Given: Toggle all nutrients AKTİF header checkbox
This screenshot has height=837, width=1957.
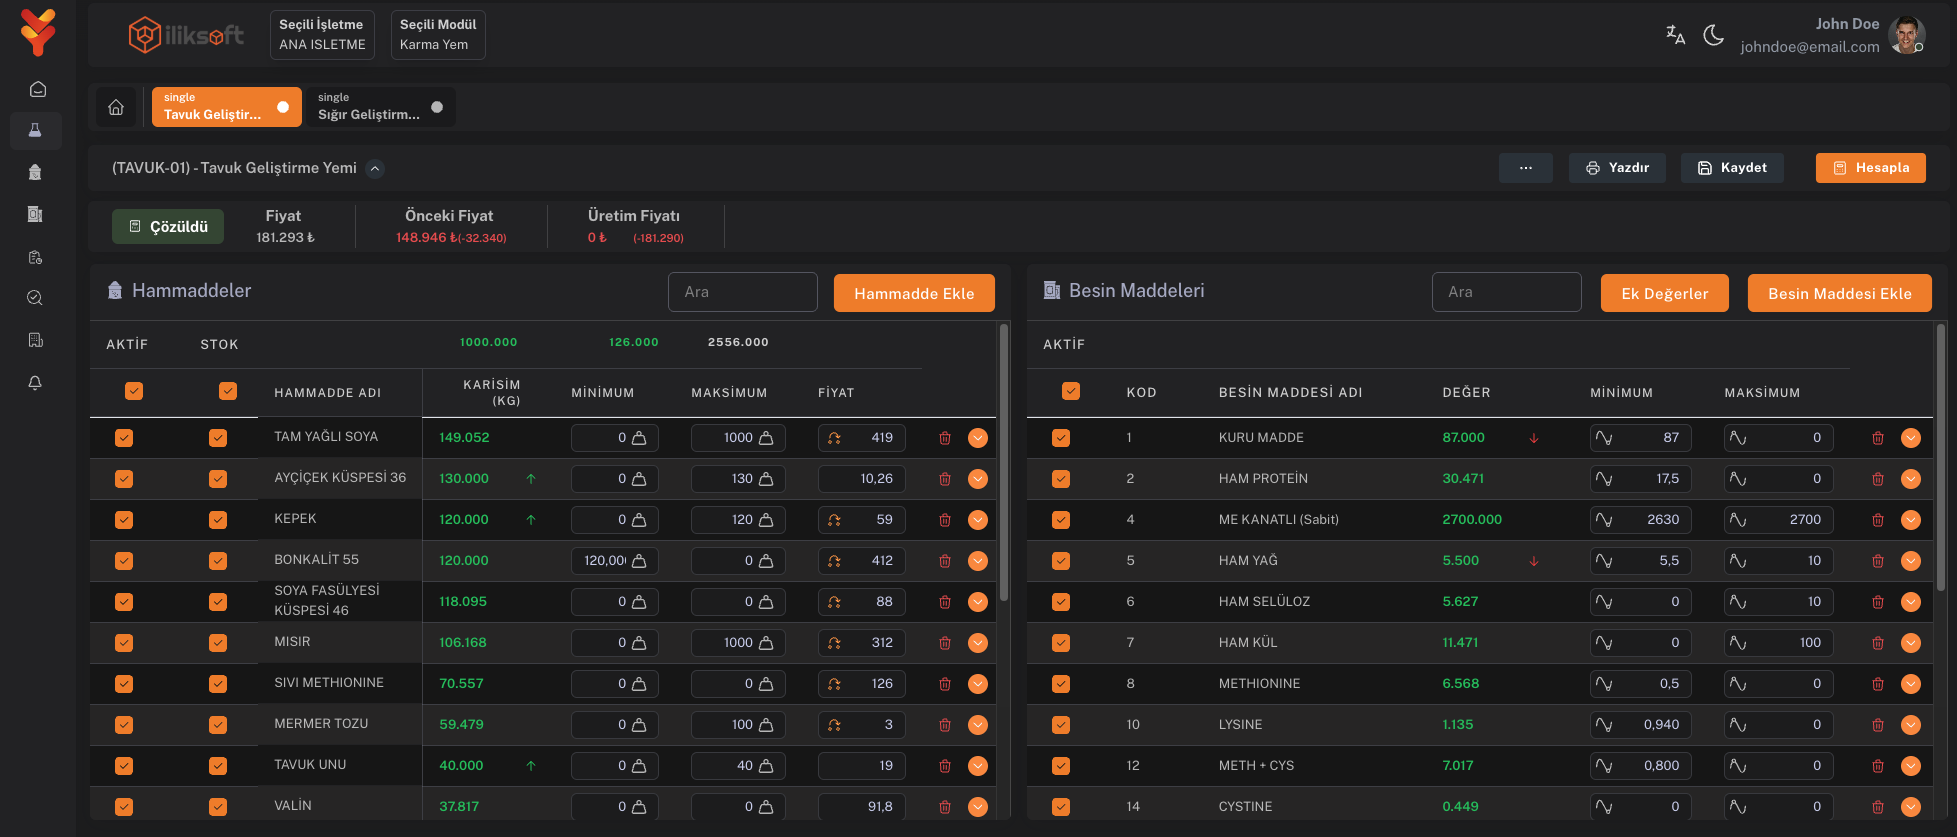Looking at the screenshot, I should [x=1071, y=391].
